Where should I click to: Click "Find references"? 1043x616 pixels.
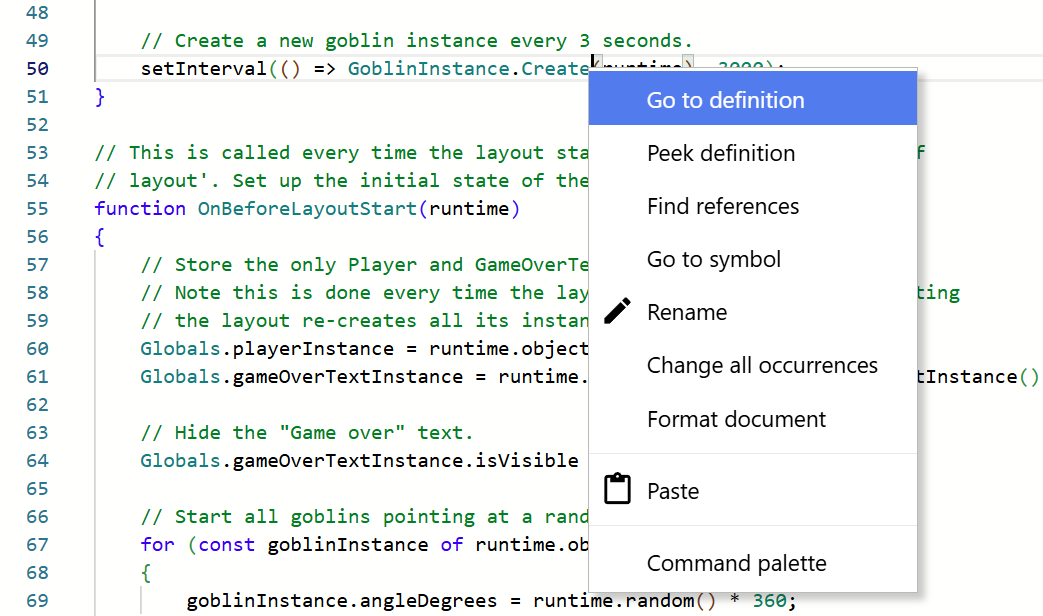tap(722, 206)
